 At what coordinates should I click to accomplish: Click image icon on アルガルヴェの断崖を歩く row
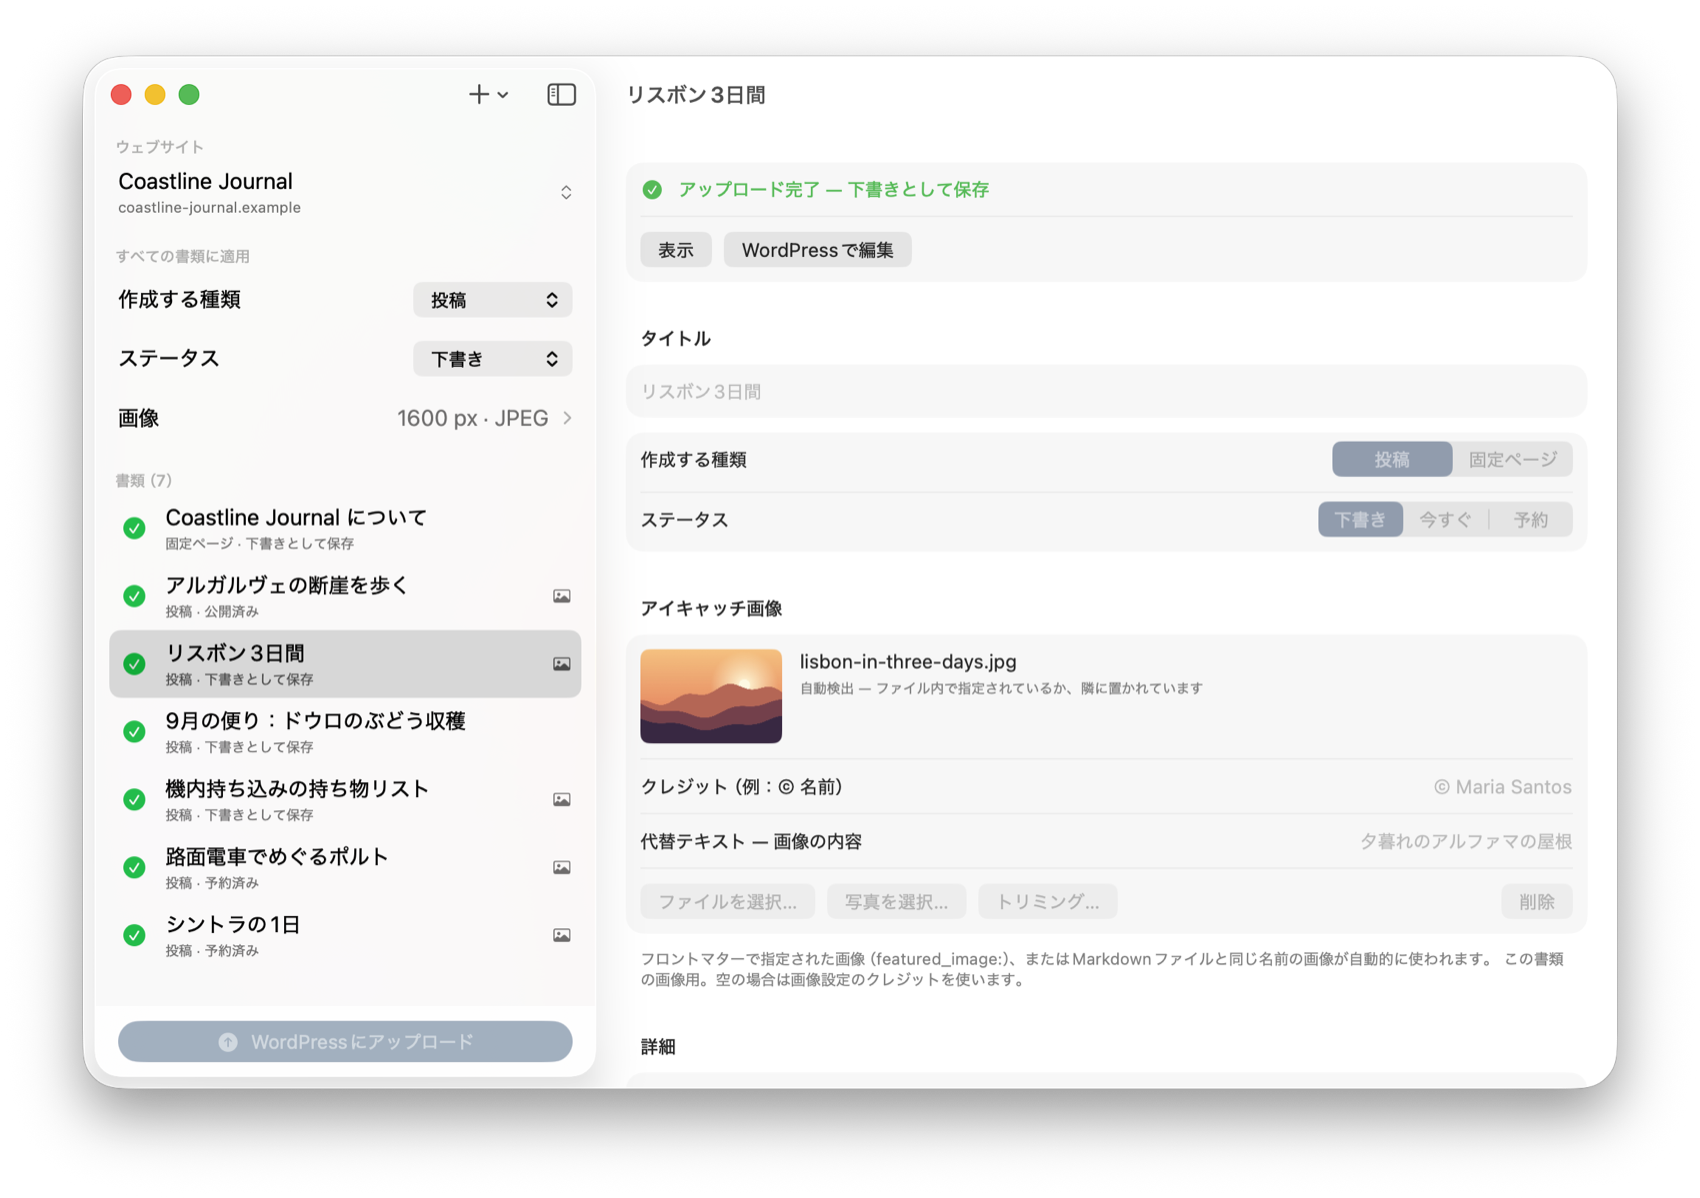pos(562,596)
